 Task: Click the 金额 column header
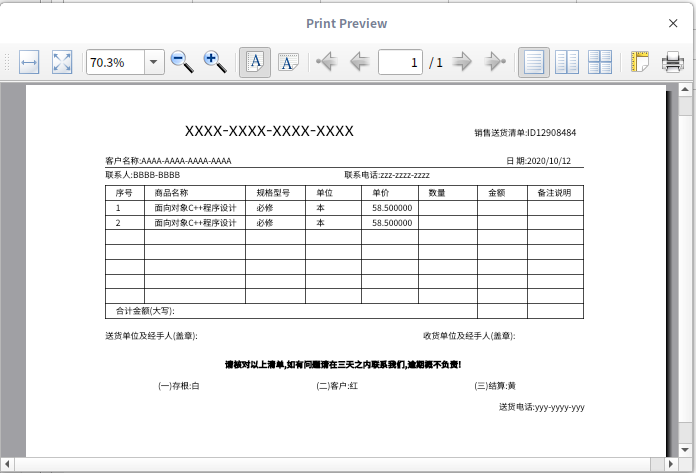497,193
